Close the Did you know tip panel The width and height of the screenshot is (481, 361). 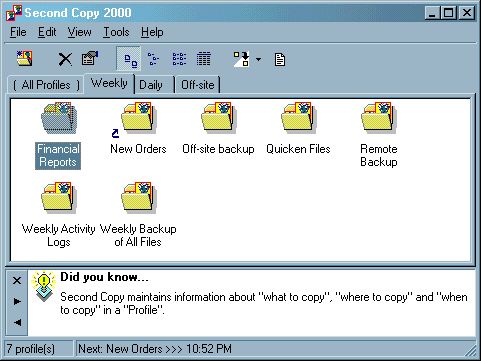coord(17,281)
